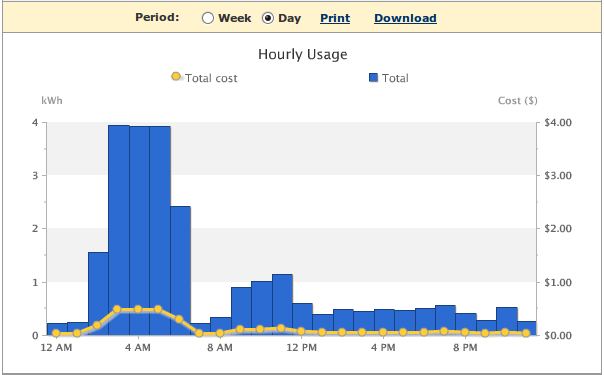Select the Week period radio button

pyautogui.click(x=208, y=18)
